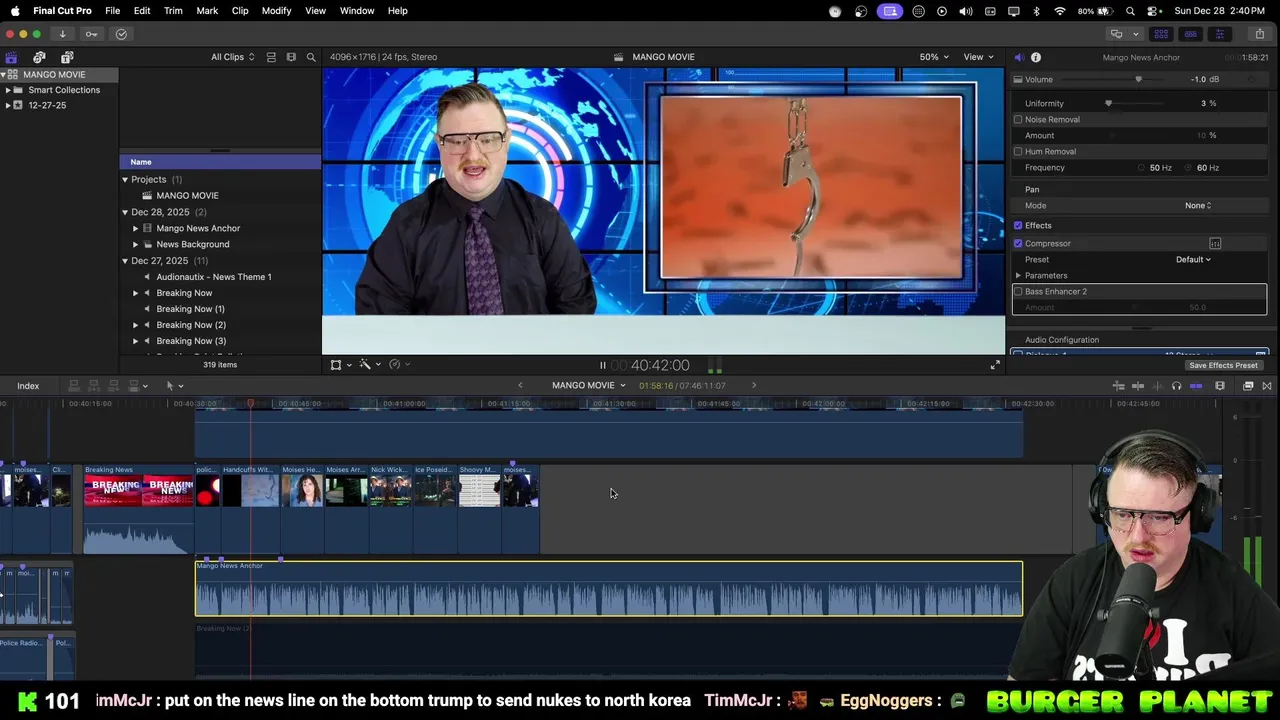Image resolution: width=1280 pixels, height=720 pixels.
Task: Select the Mango News Anchor audio clip
Action: click(x=608, y=589)
